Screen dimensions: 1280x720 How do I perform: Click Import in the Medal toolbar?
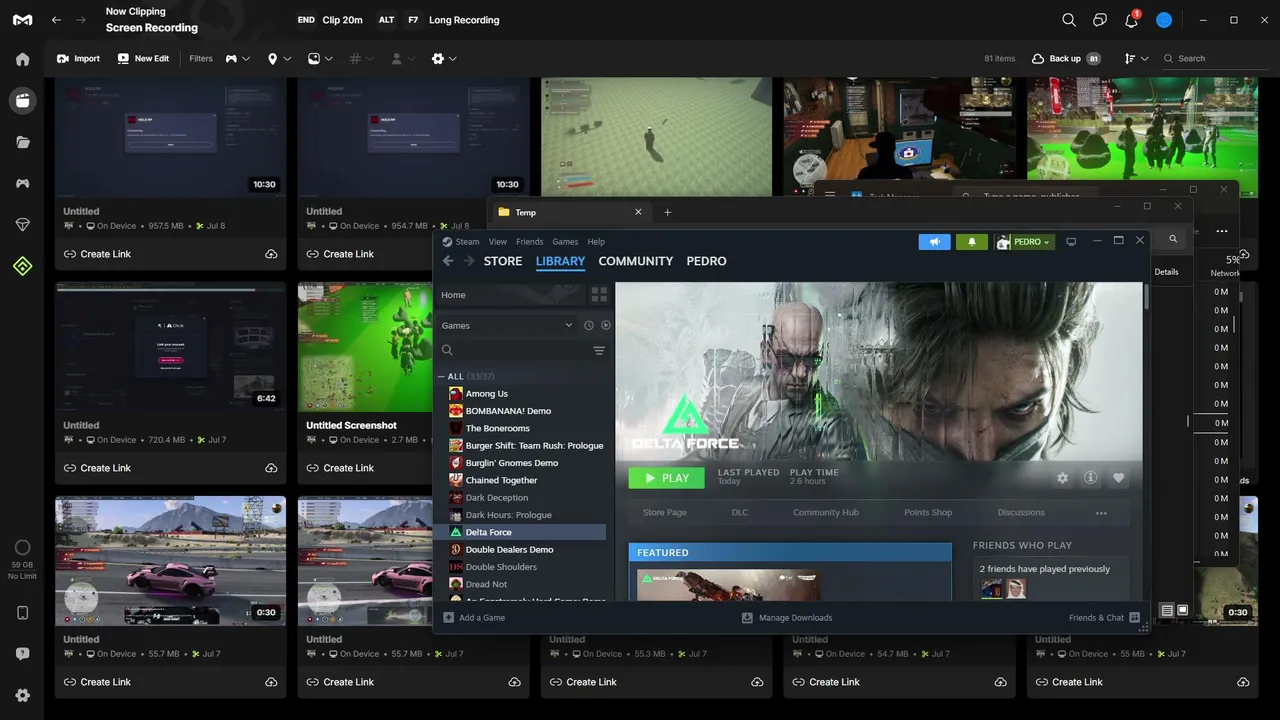(x=78, y=59)
